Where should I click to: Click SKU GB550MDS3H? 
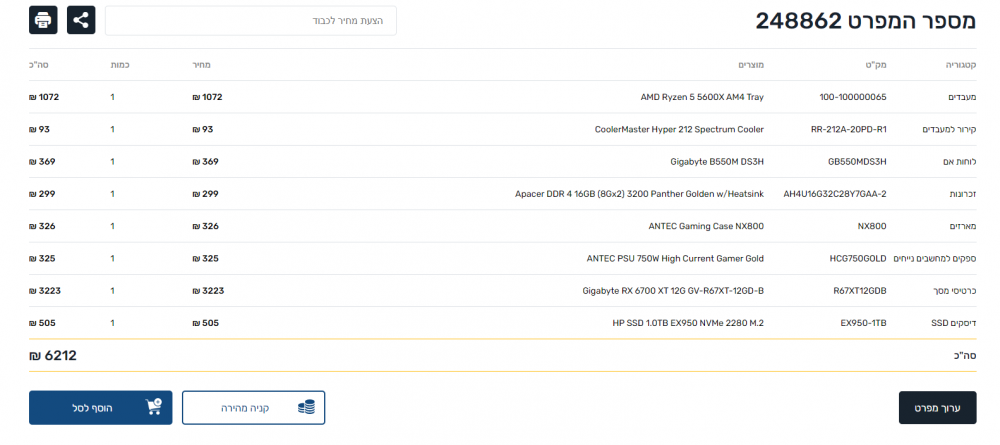(x=857, y=162)
